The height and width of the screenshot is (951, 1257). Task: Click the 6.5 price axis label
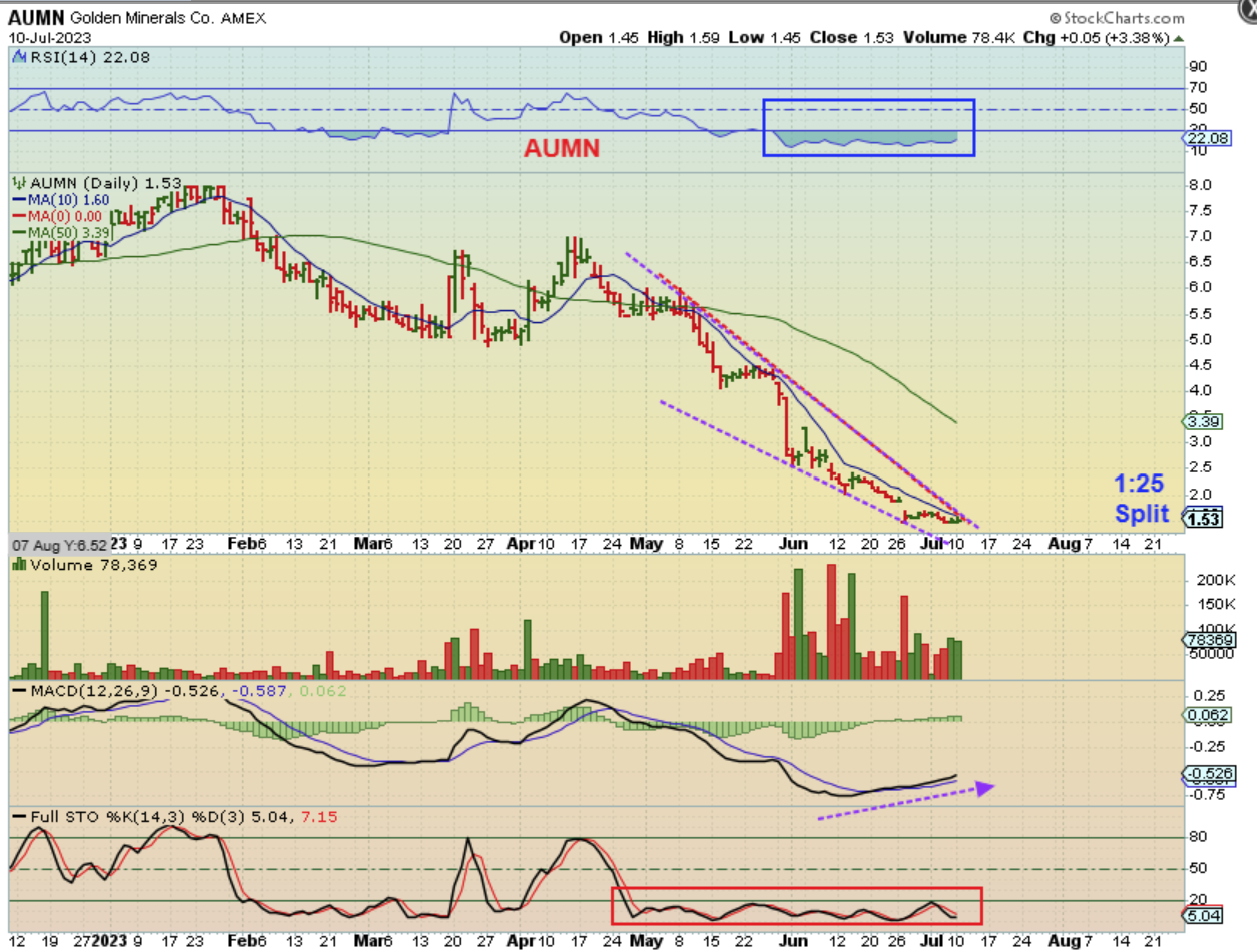[x=1201, y=261]
